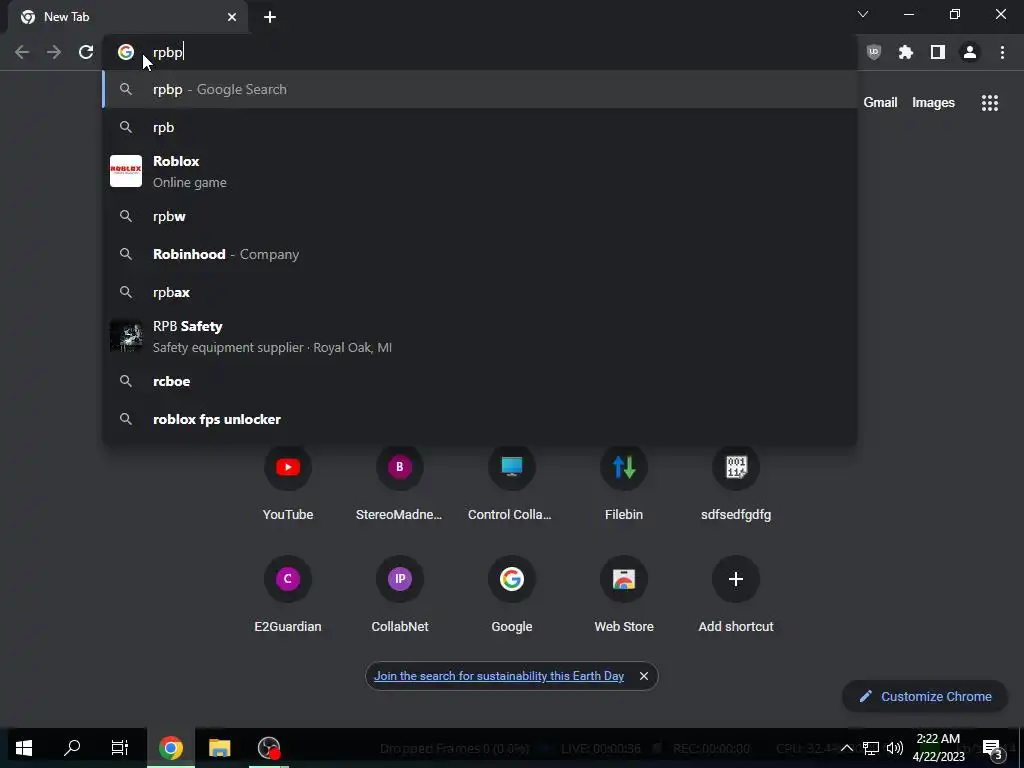The image size is (1024, 768).
Task: Dismiss the Earth Day promo banner
Action: 644,676
